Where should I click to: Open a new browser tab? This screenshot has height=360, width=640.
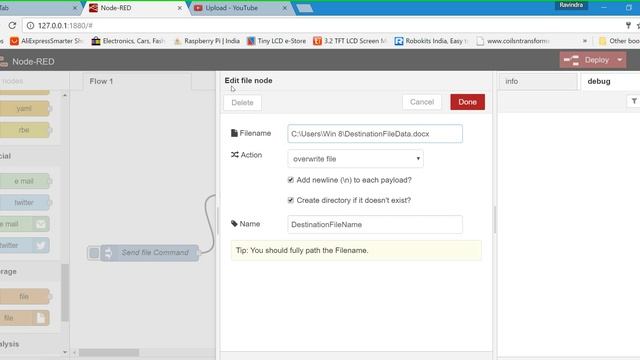304,8
